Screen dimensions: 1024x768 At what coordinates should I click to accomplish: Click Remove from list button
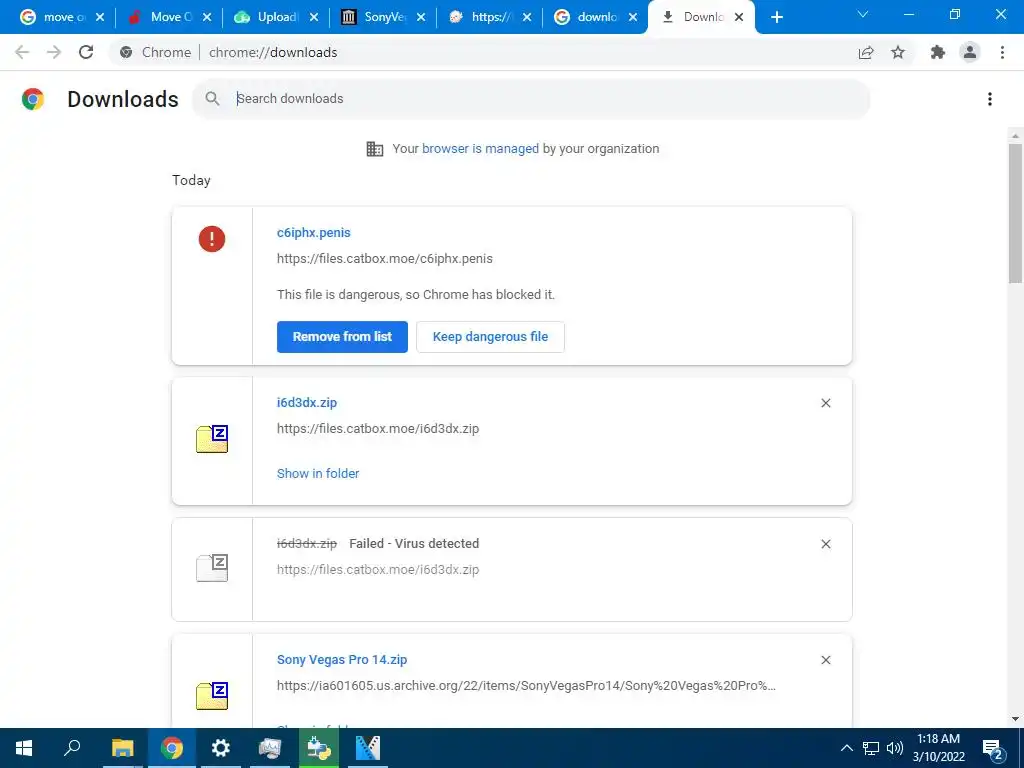pos(342,337)
